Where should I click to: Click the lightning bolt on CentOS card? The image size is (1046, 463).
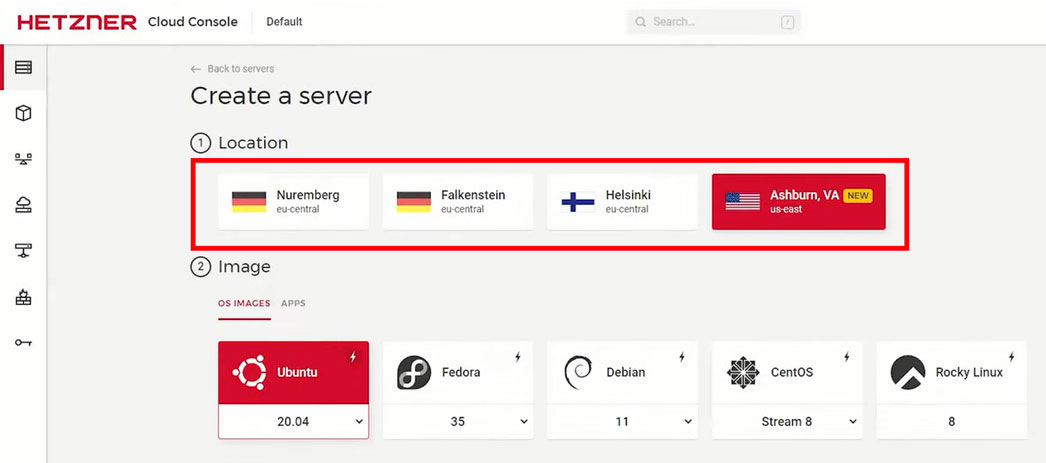[847, 357]
